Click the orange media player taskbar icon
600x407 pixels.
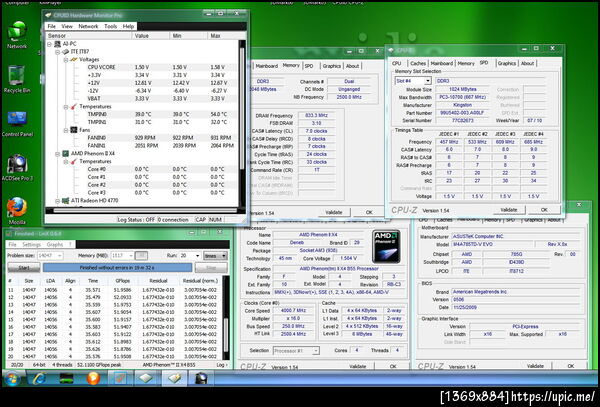(93, 379)
